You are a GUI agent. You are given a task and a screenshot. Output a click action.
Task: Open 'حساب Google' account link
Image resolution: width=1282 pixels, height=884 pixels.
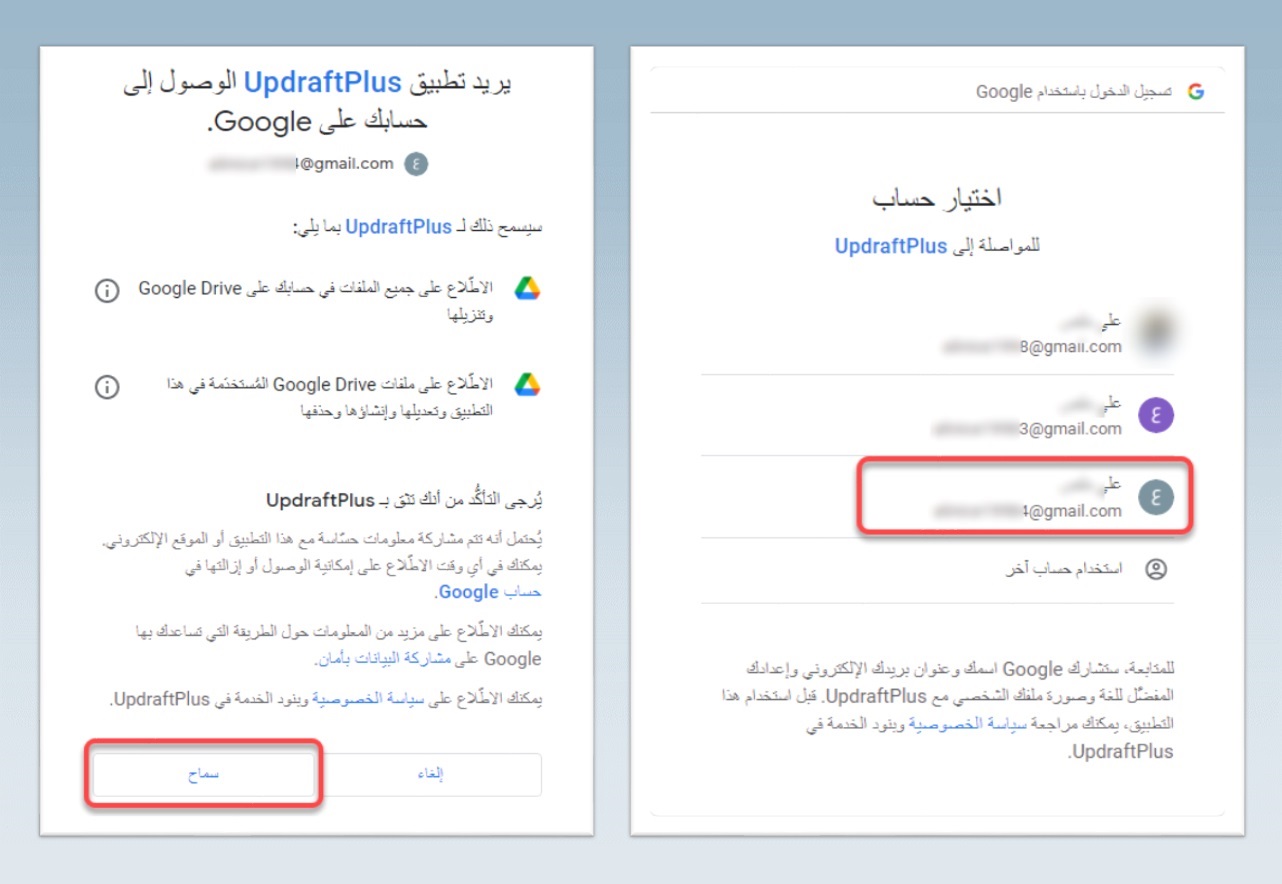tap(491, 592)
